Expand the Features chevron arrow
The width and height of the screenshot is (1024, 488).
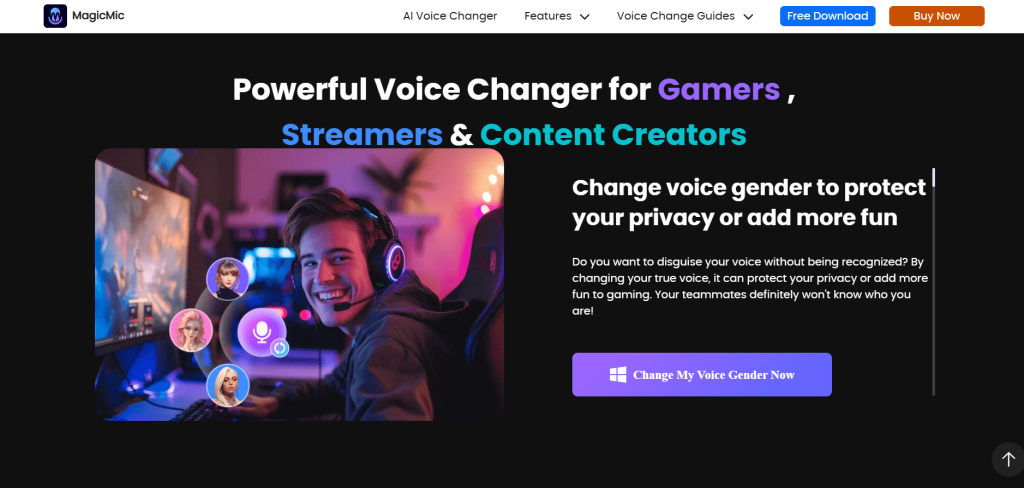[x=584, y=16]
